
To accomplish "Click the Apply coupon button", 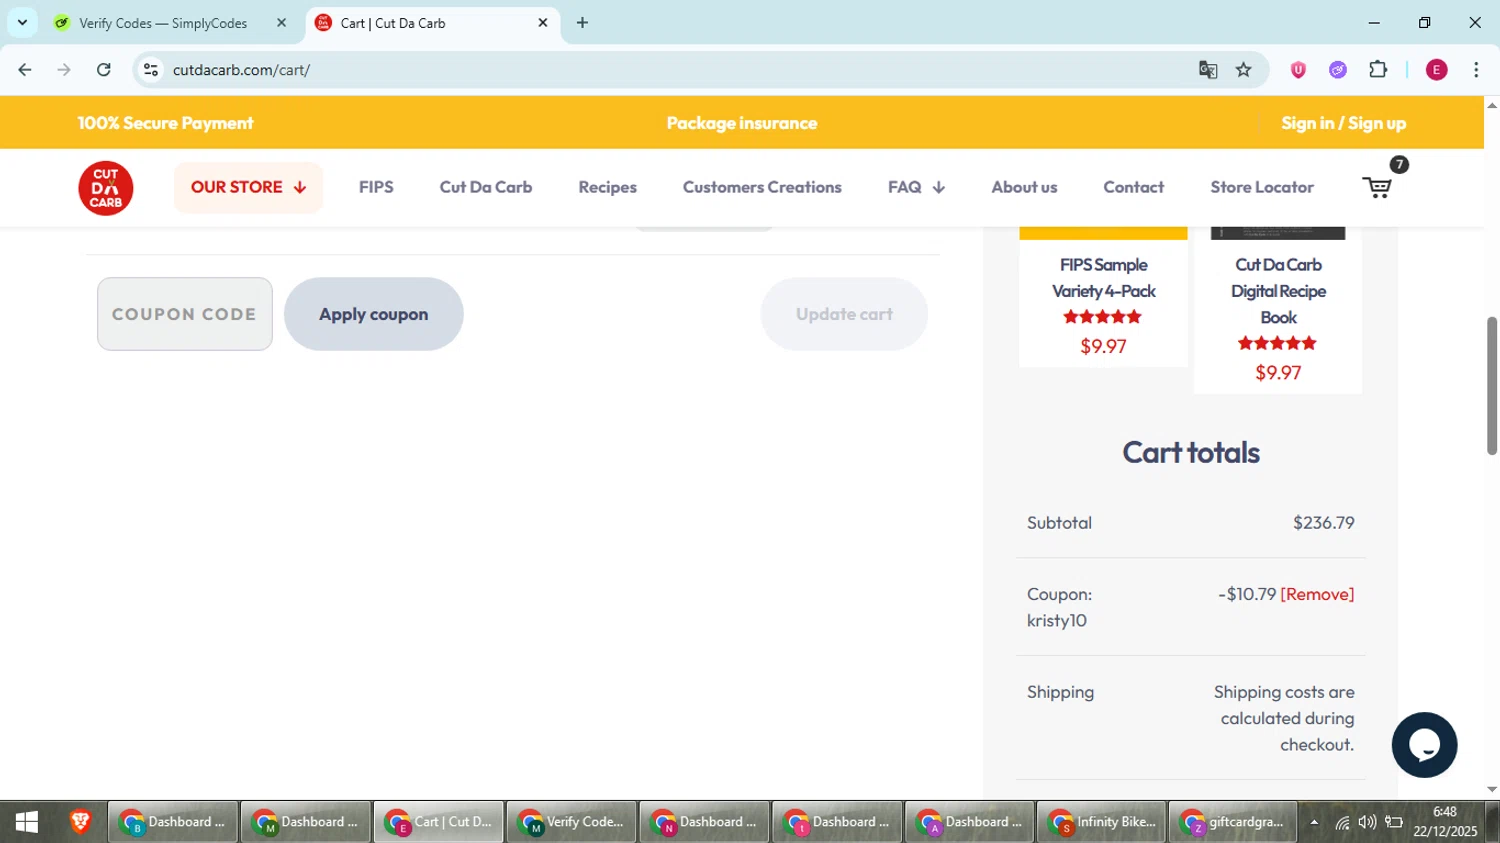I will [373, 314].
